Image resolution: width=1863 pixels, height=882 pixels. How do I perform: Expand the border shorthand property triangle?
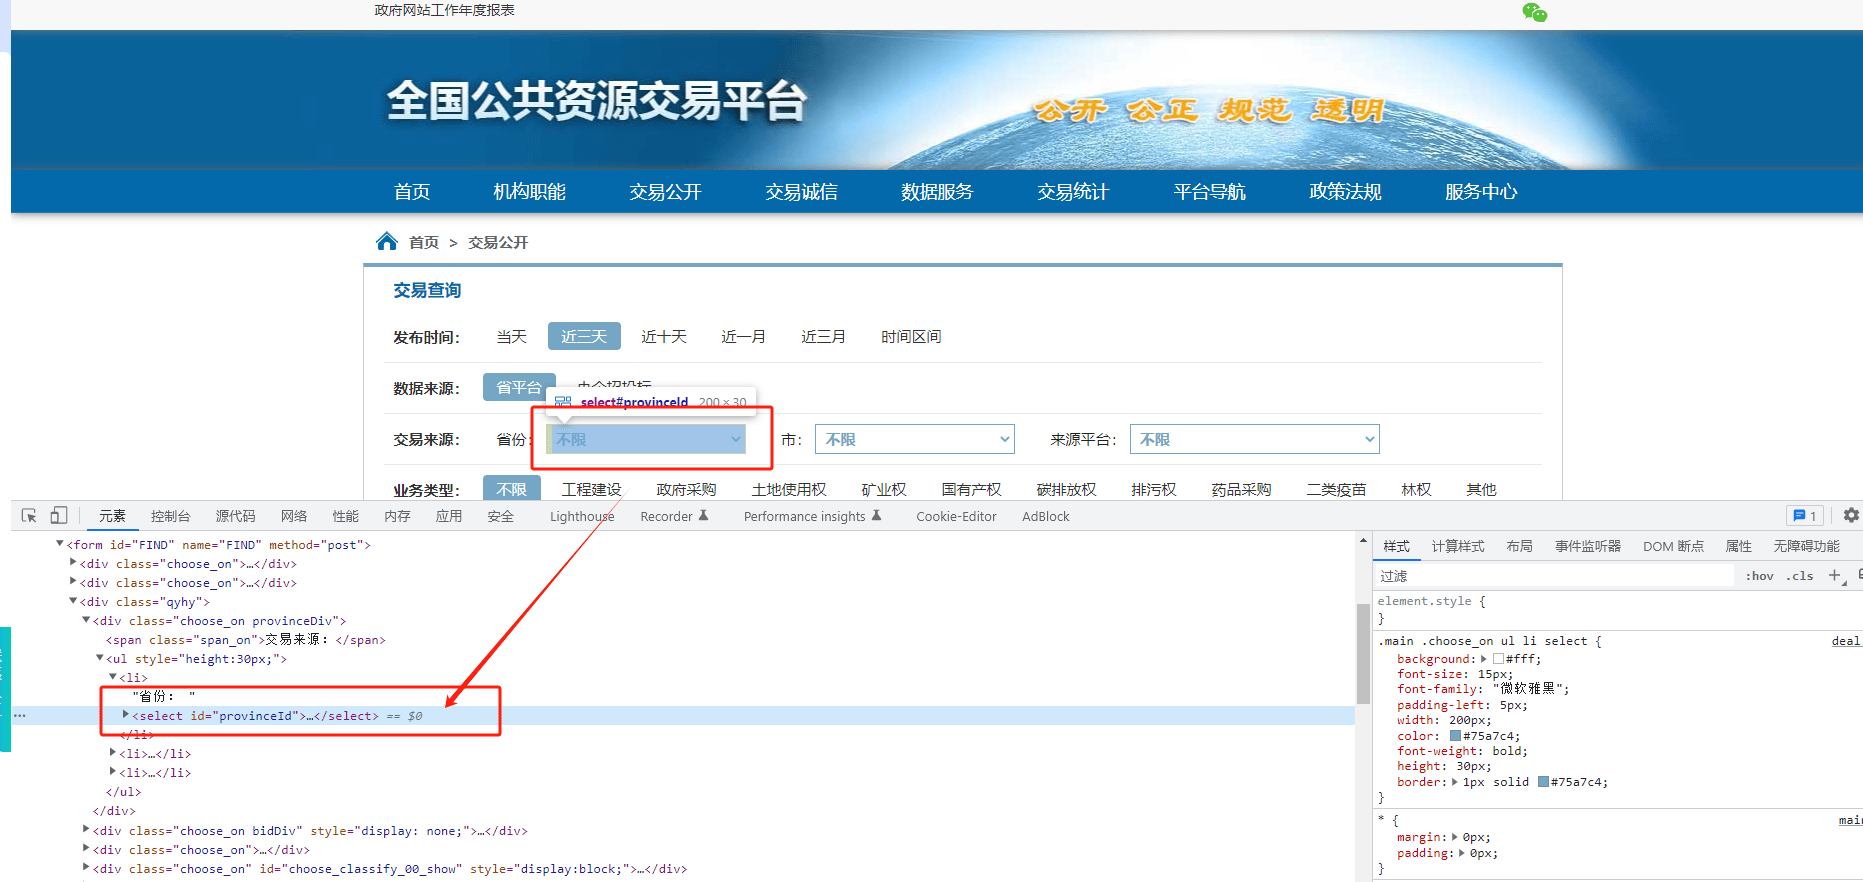coord(1455,782)
